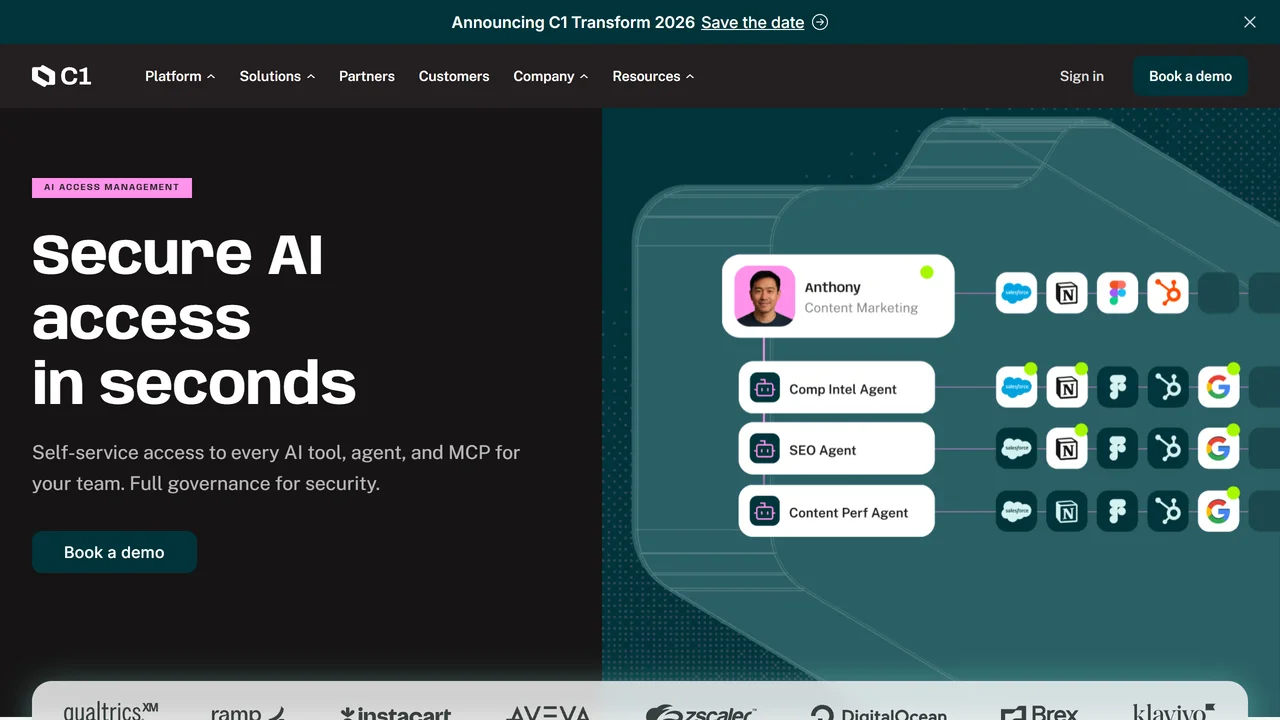Click the robot icon on SEO Agent card
The width and height of the screenshot is (1280, 720).
pos(765,450)
